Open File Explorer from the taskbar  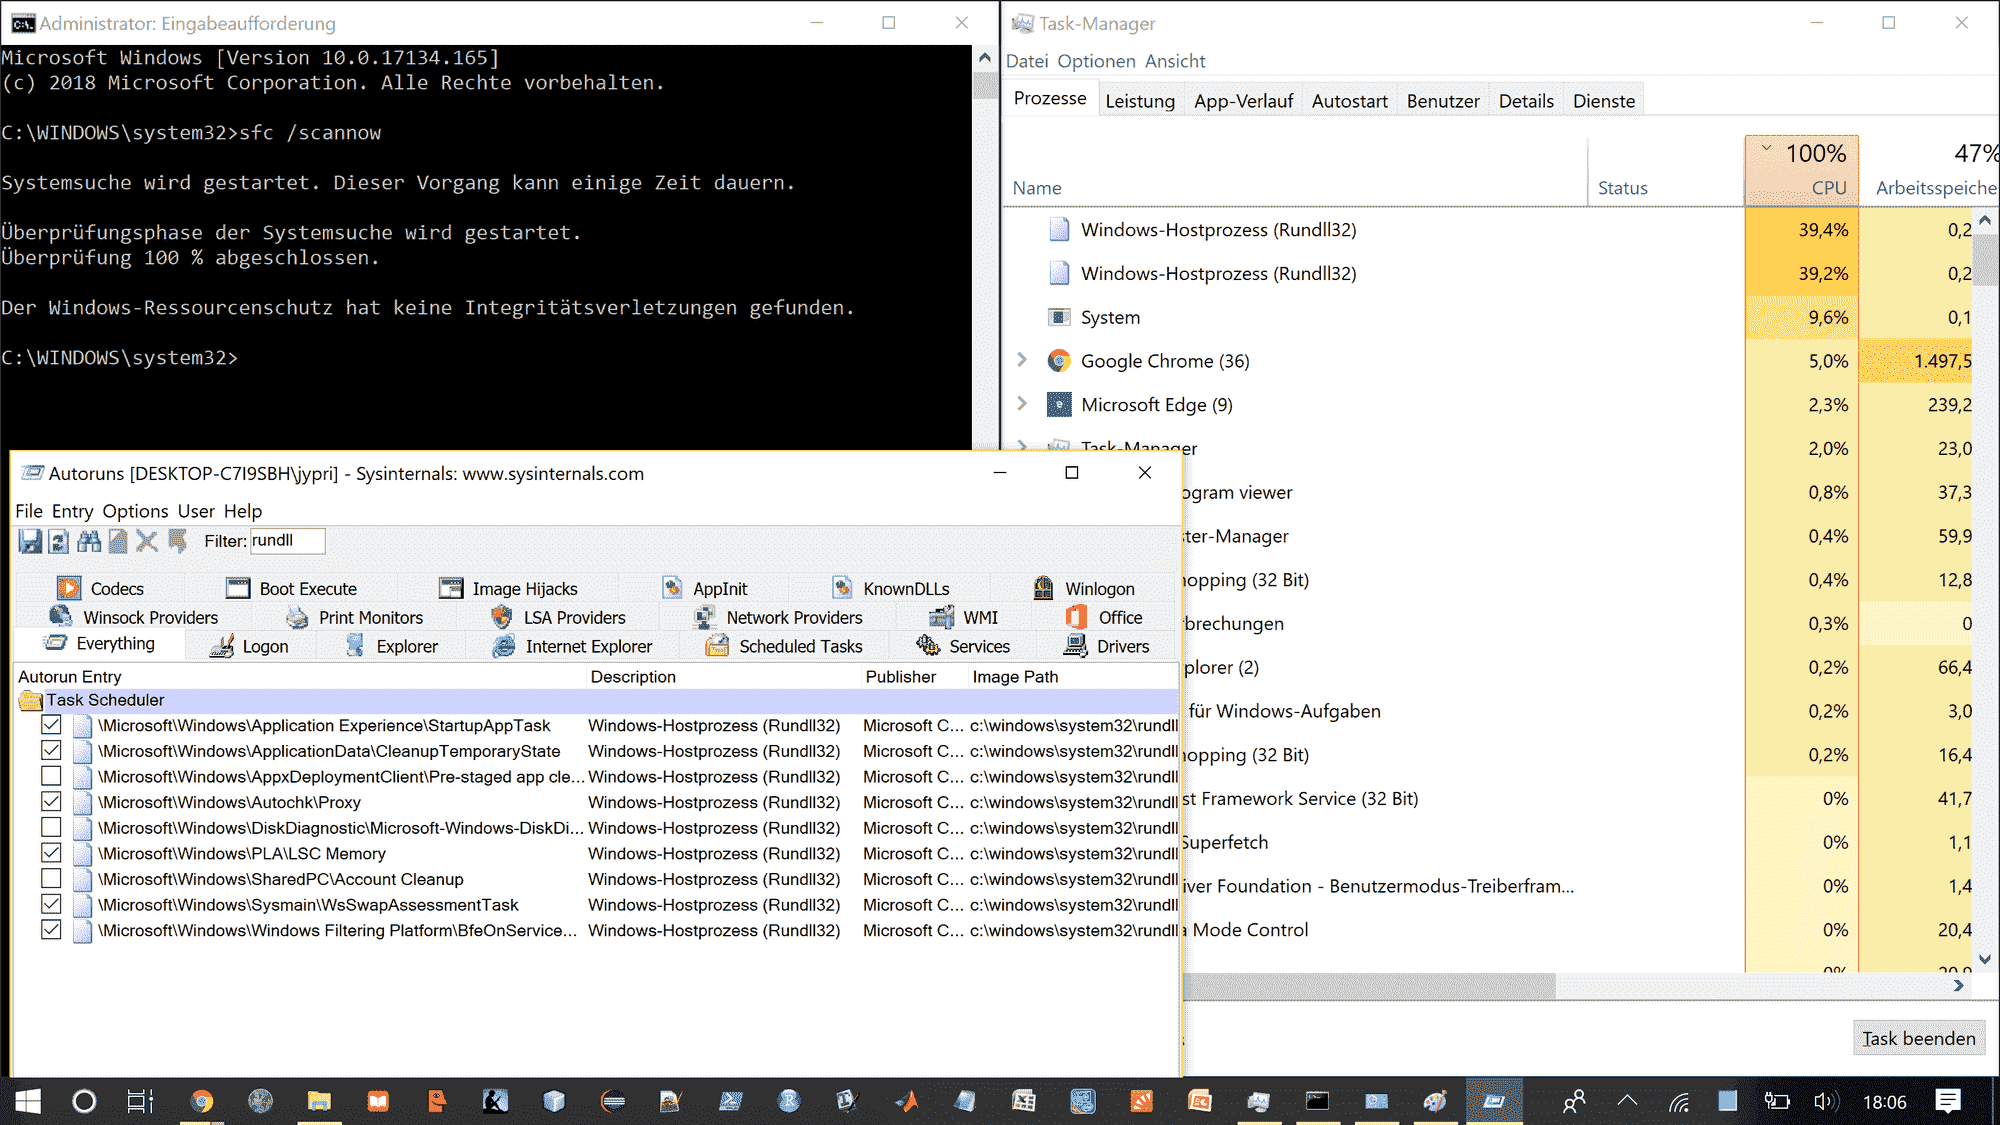point(319,1101)
